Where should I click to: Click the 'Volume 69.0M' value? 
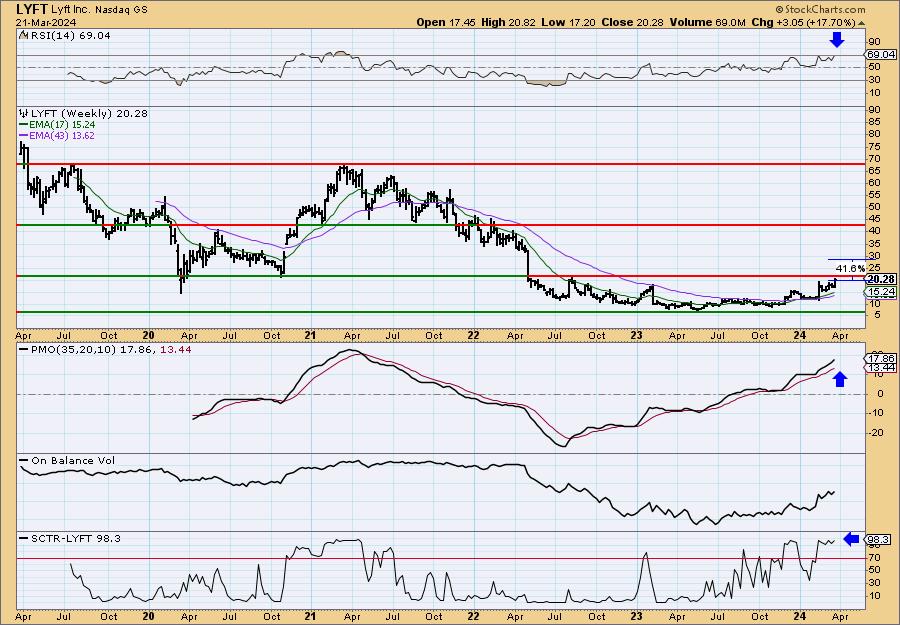point(707,22)
